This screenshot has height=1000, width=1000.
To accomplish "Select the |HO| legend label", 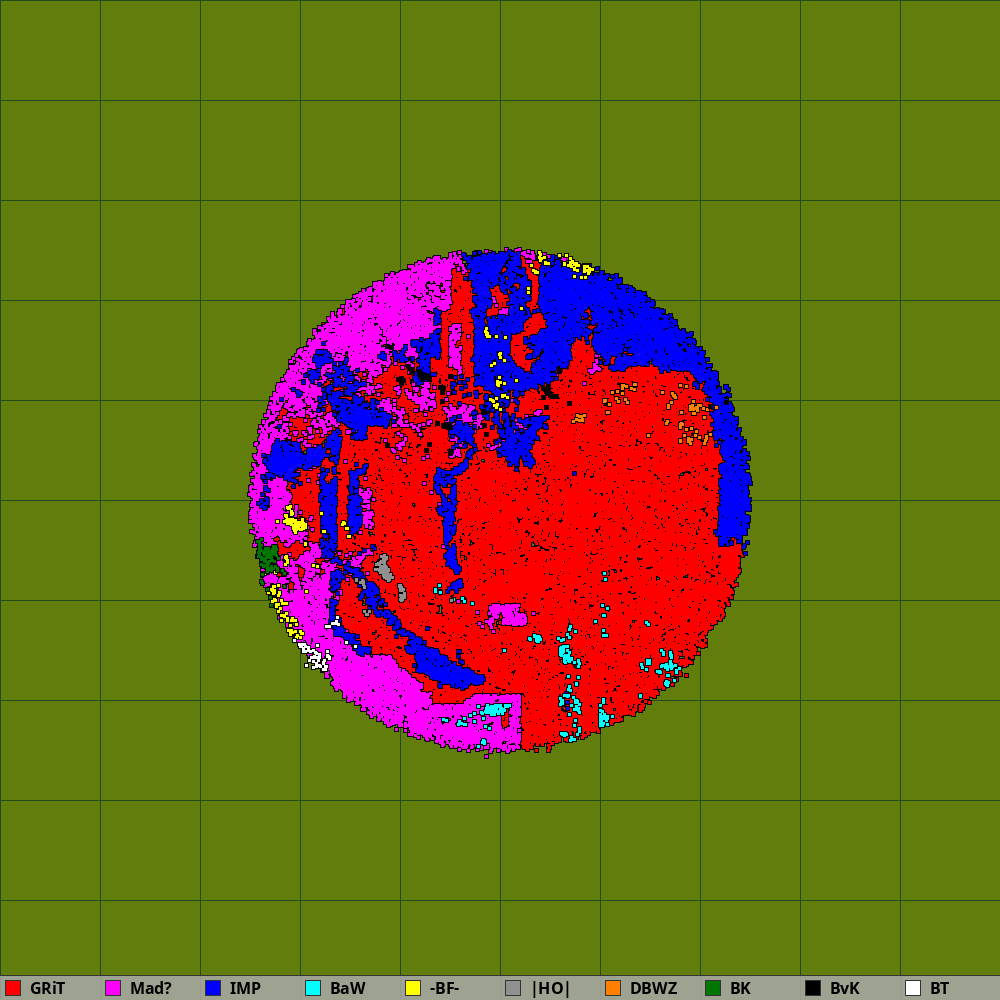I will click(x=550, y=988).
